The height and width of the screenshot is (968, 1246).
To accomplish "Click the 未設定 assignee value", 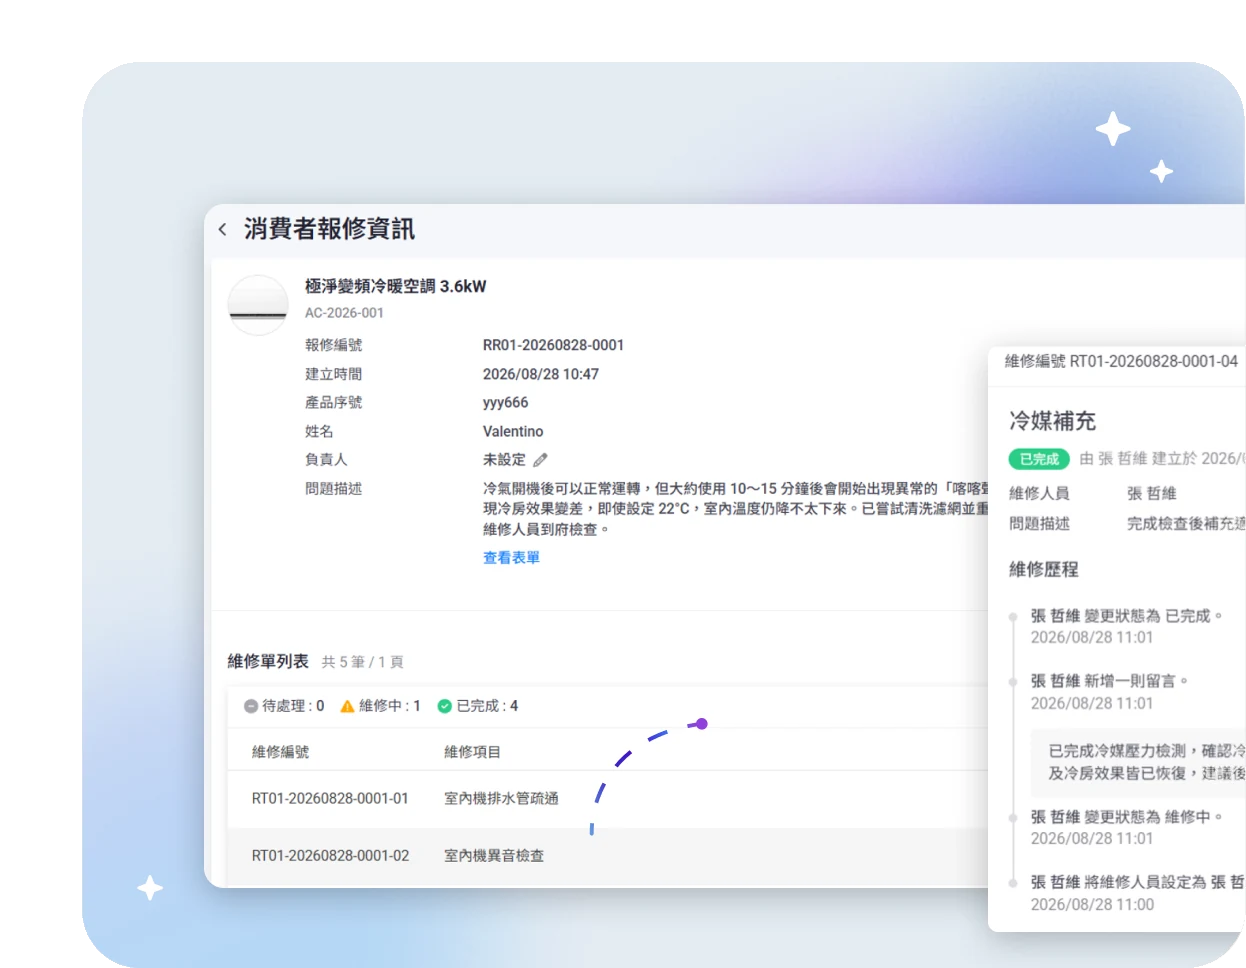I will pyautogui.click(x=504, y=460).
